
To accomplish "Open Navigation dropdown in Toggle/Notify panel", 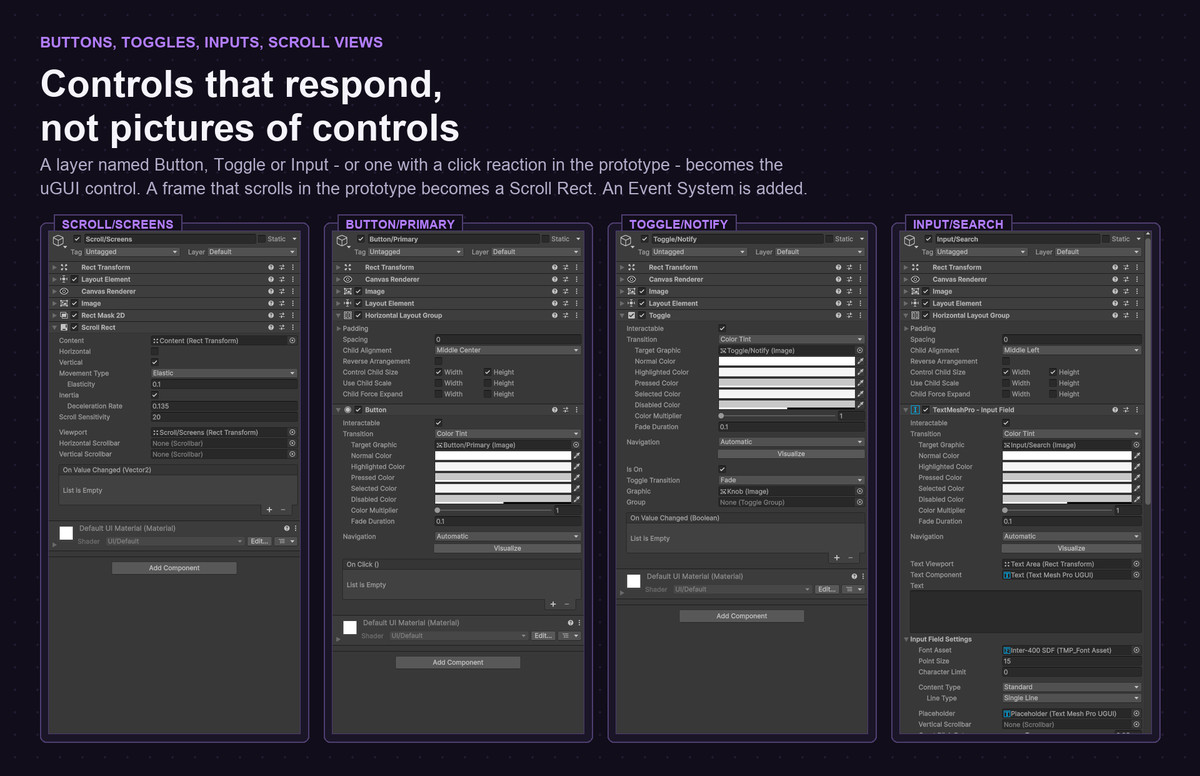I will point(792,442).
